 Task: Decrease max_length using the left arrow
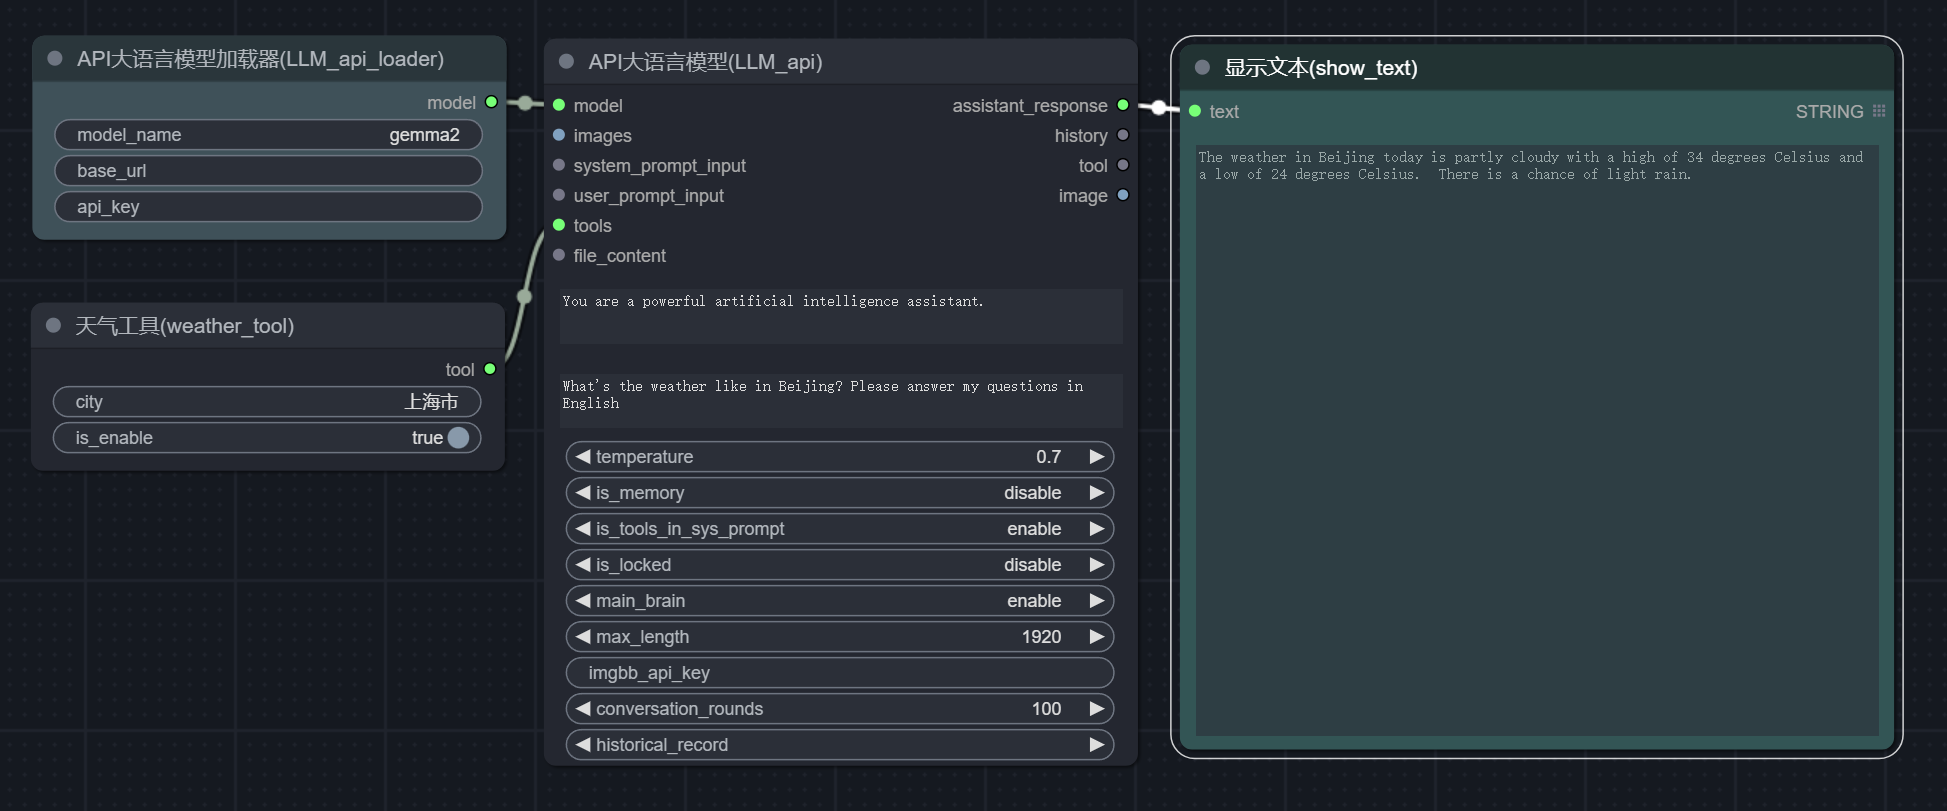click(583, 637)
